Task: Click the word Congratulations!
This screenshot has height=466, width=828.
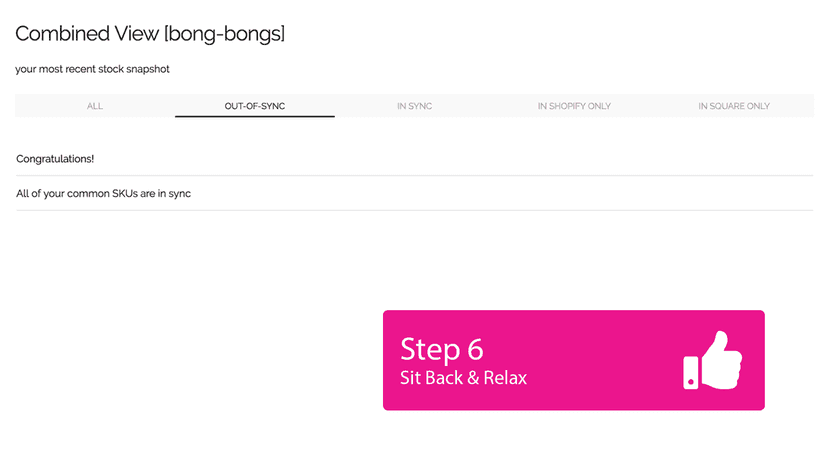Action: 55,159
